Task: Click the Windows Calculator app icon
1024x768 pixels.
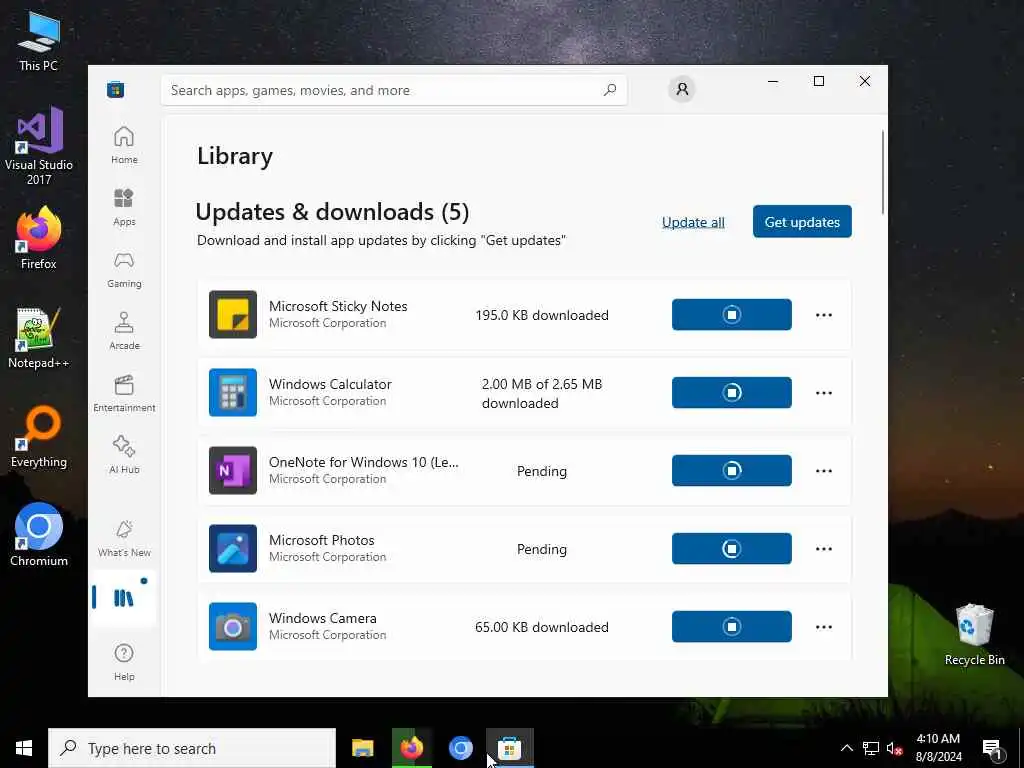Action: (232, 392)
